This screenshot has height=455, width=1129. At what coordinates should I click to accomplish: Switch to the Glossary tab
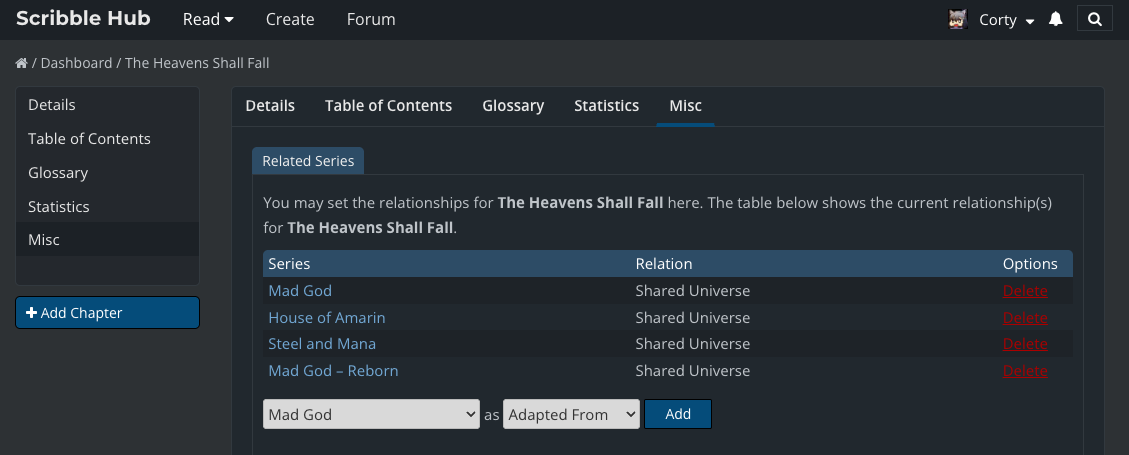coord(513,105)
